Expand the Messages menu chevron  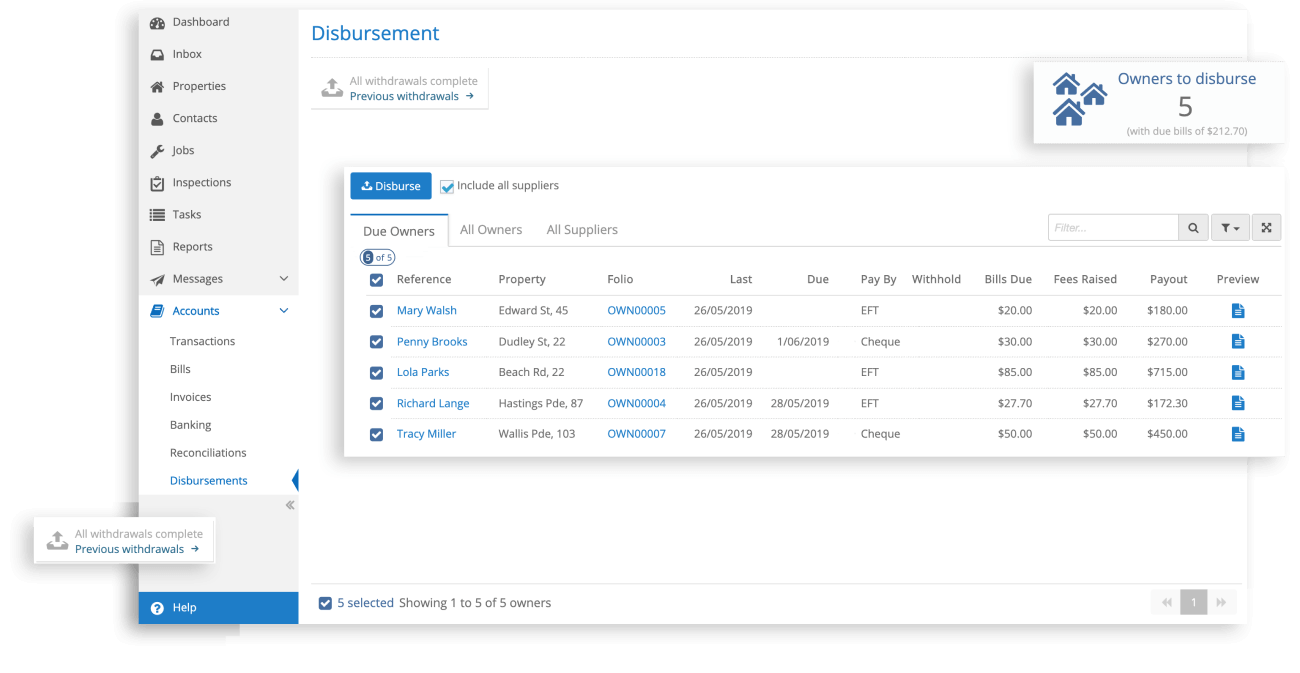(x=283, y=279)
